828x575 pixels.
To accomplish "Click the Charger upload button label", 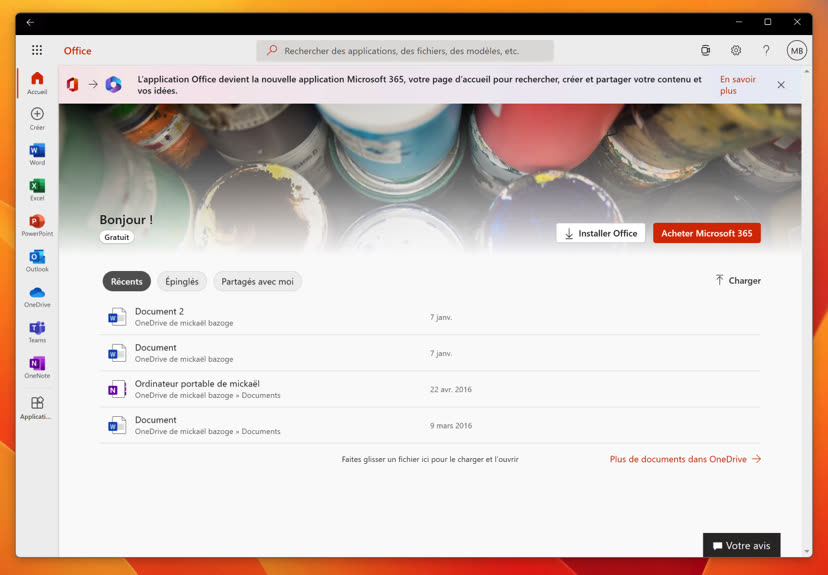I will (745, 281).
